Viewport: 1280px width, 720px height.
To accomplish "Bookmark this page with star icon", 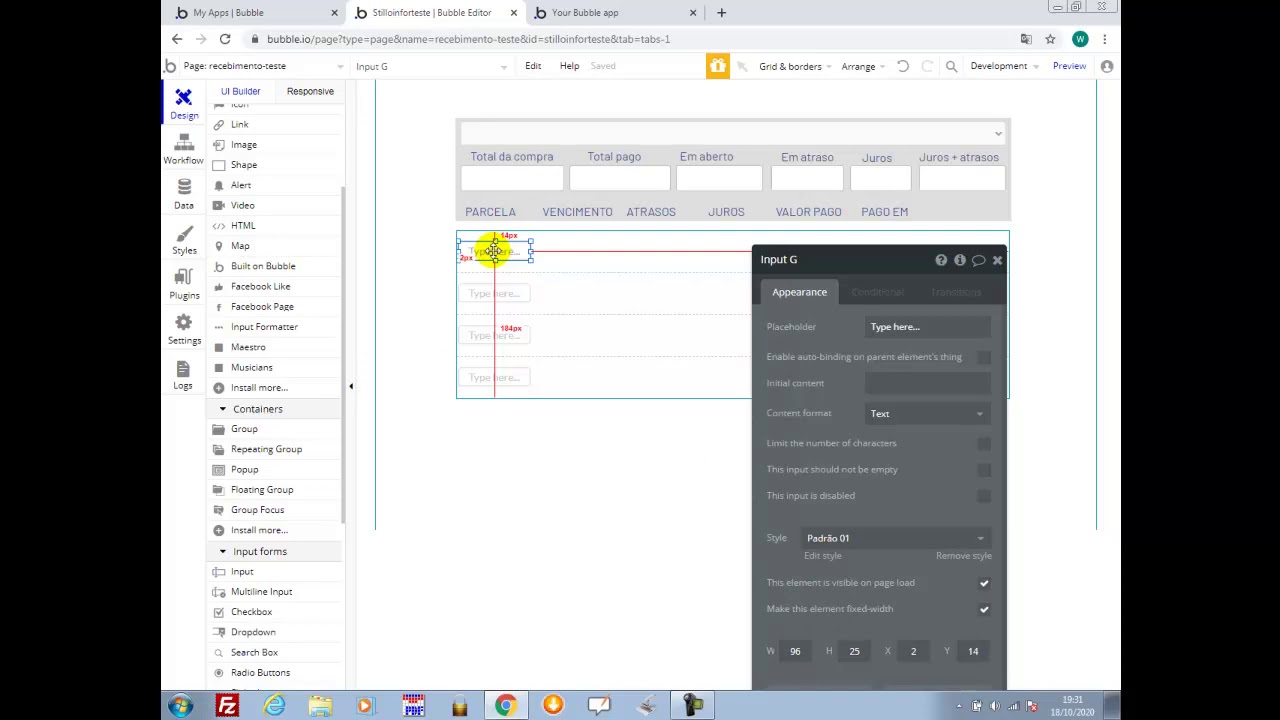I will point(1050,39).
